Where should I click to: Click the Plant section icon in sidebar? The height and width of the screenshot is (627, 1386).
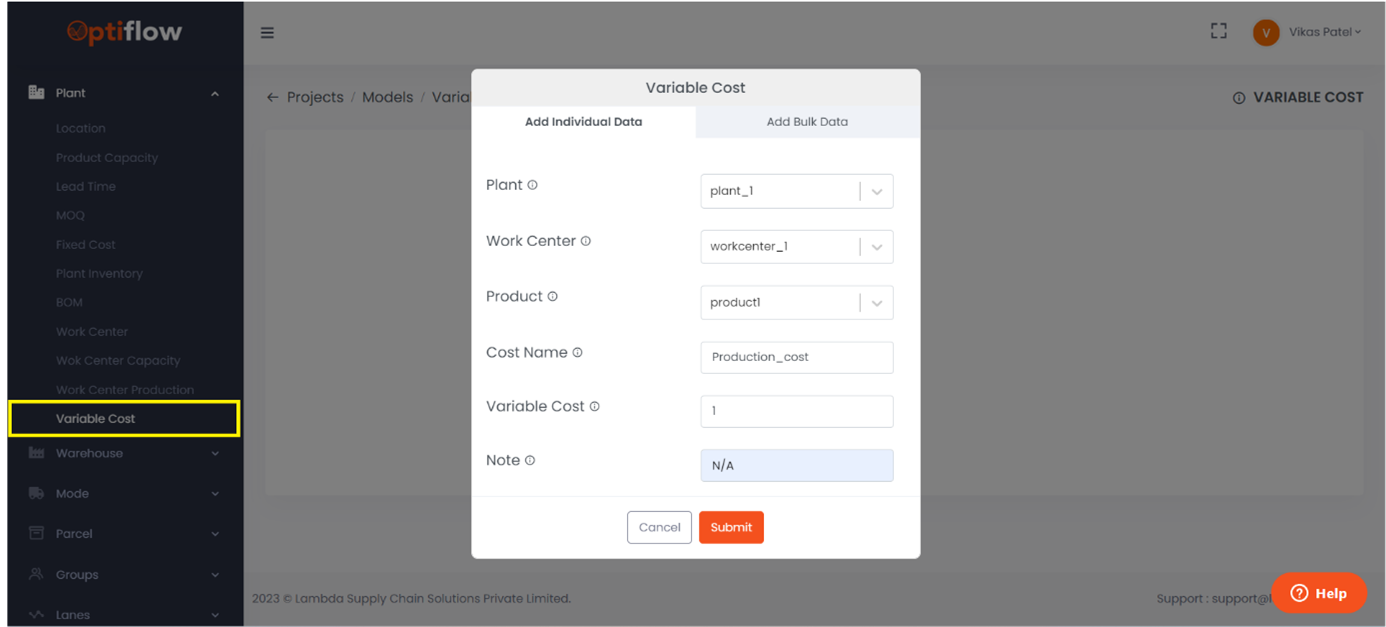35,92
